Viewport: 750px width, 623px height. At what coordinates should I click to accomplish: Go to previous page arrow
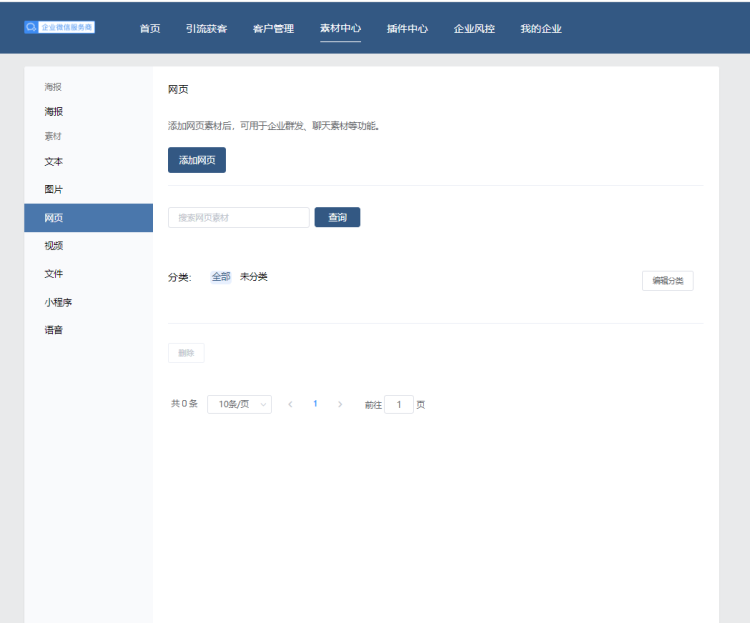point(290,404)
